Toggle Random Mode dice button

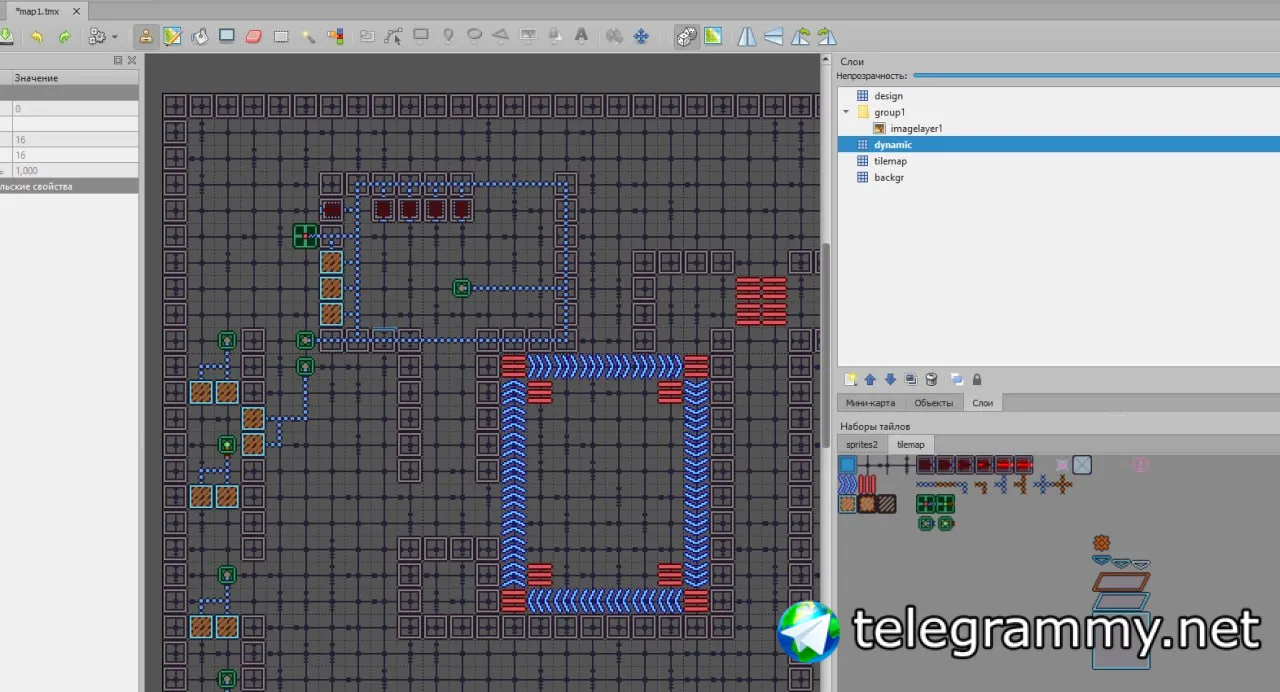686,37
